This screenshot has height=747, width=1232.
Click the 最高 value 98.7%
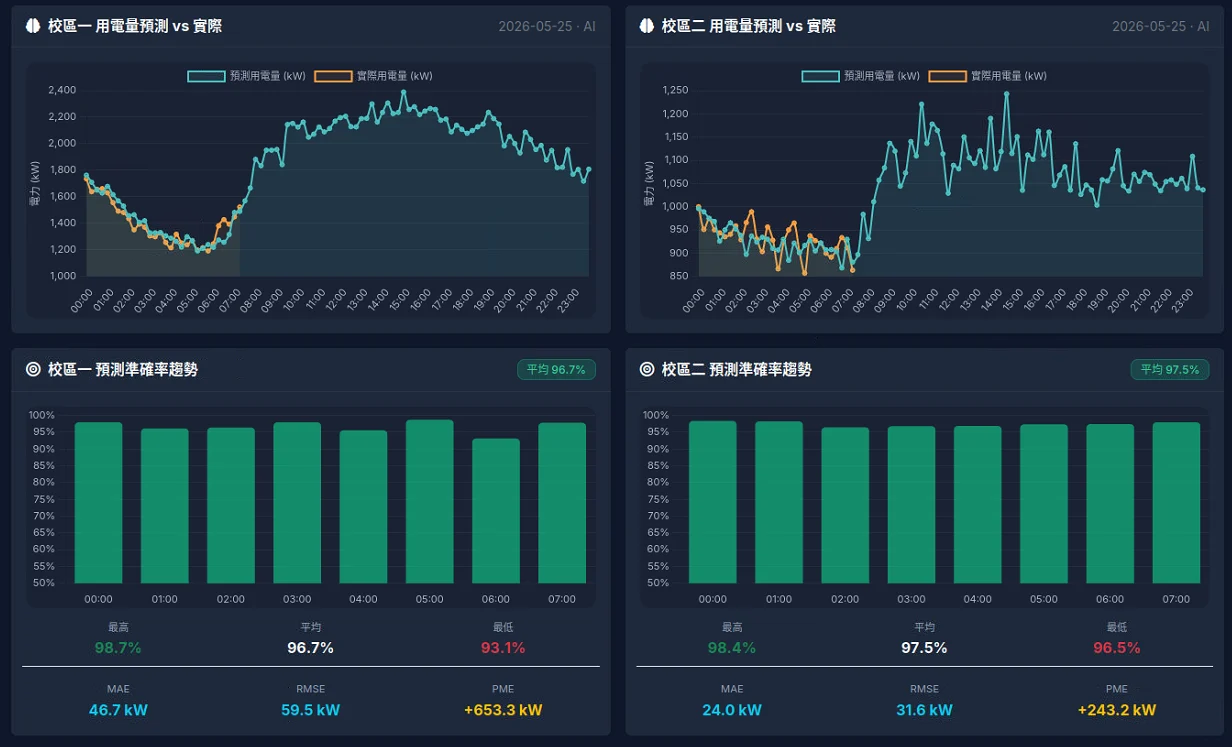118,647
